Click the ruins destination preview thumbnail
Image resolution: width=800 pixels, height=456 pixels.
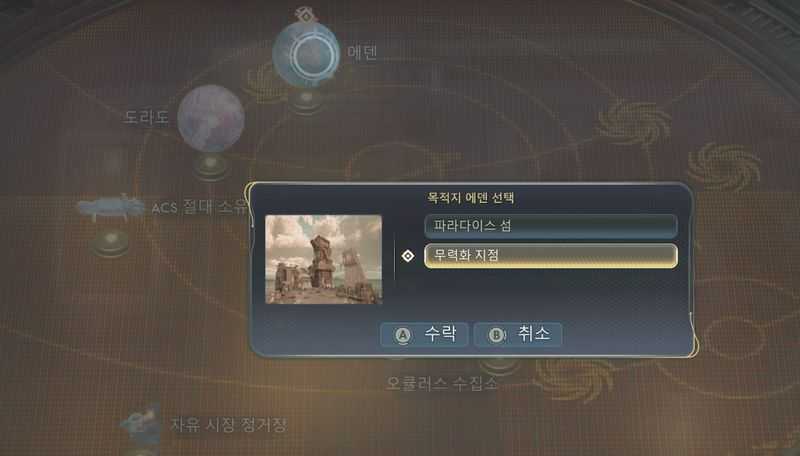pos(323,259)
